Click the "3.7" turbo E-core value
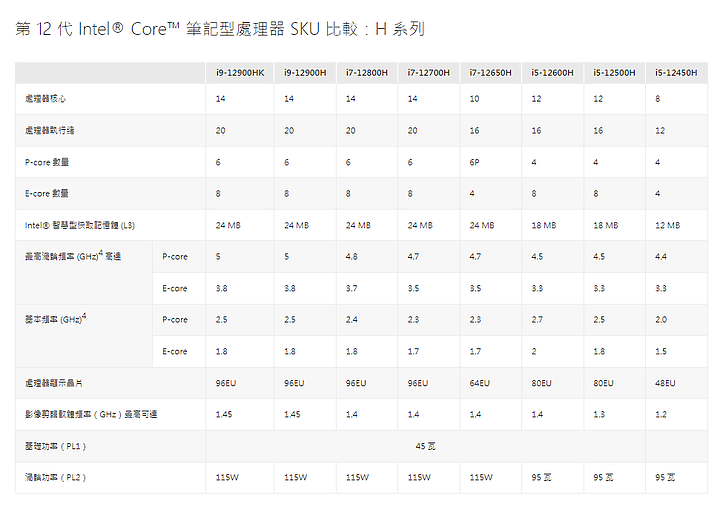 351,288
